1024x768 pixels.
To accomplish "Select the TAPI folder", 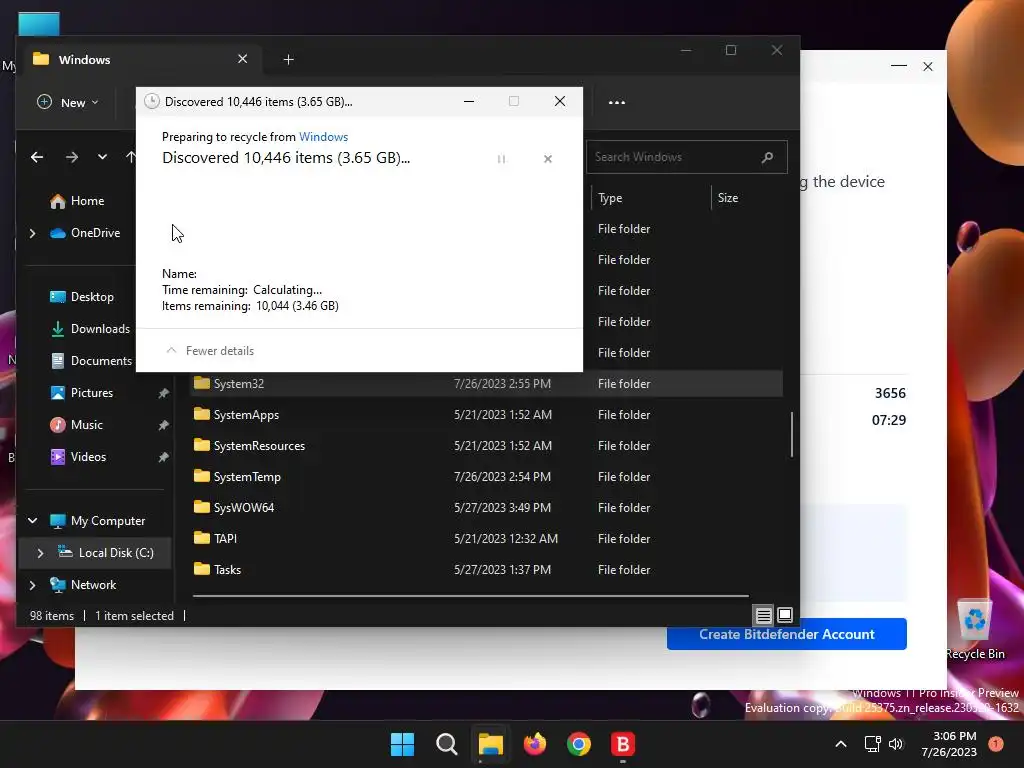I will (x=225, y=539).
